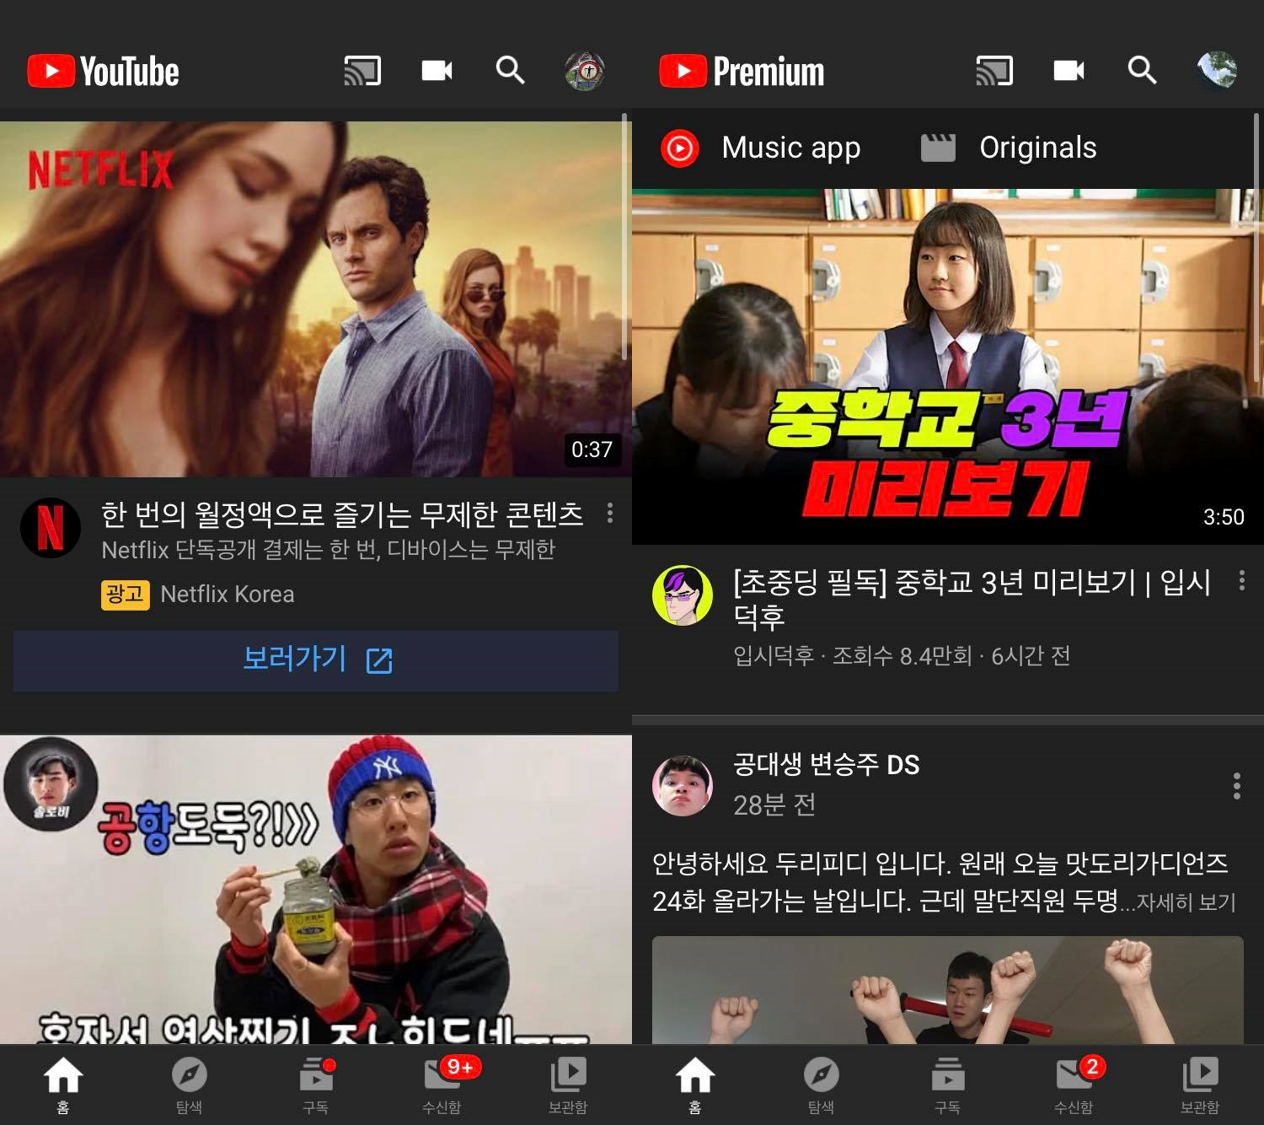Open account avatar on the left YouTube screen
This screenshot has height=1125, width=1264.
[585, 71]
